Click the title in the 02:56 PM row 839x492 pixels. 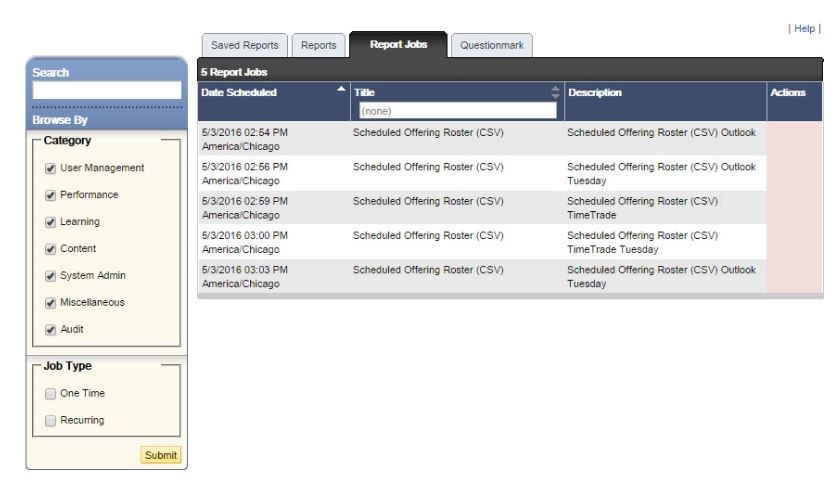point(428,166)
